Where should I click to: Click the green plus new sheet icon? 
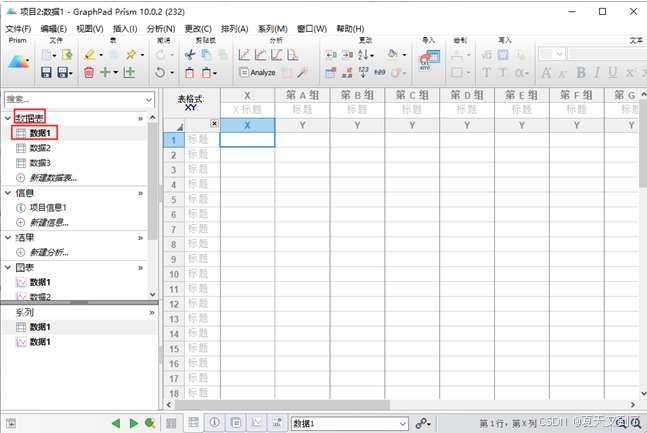(x=106, y=72)
